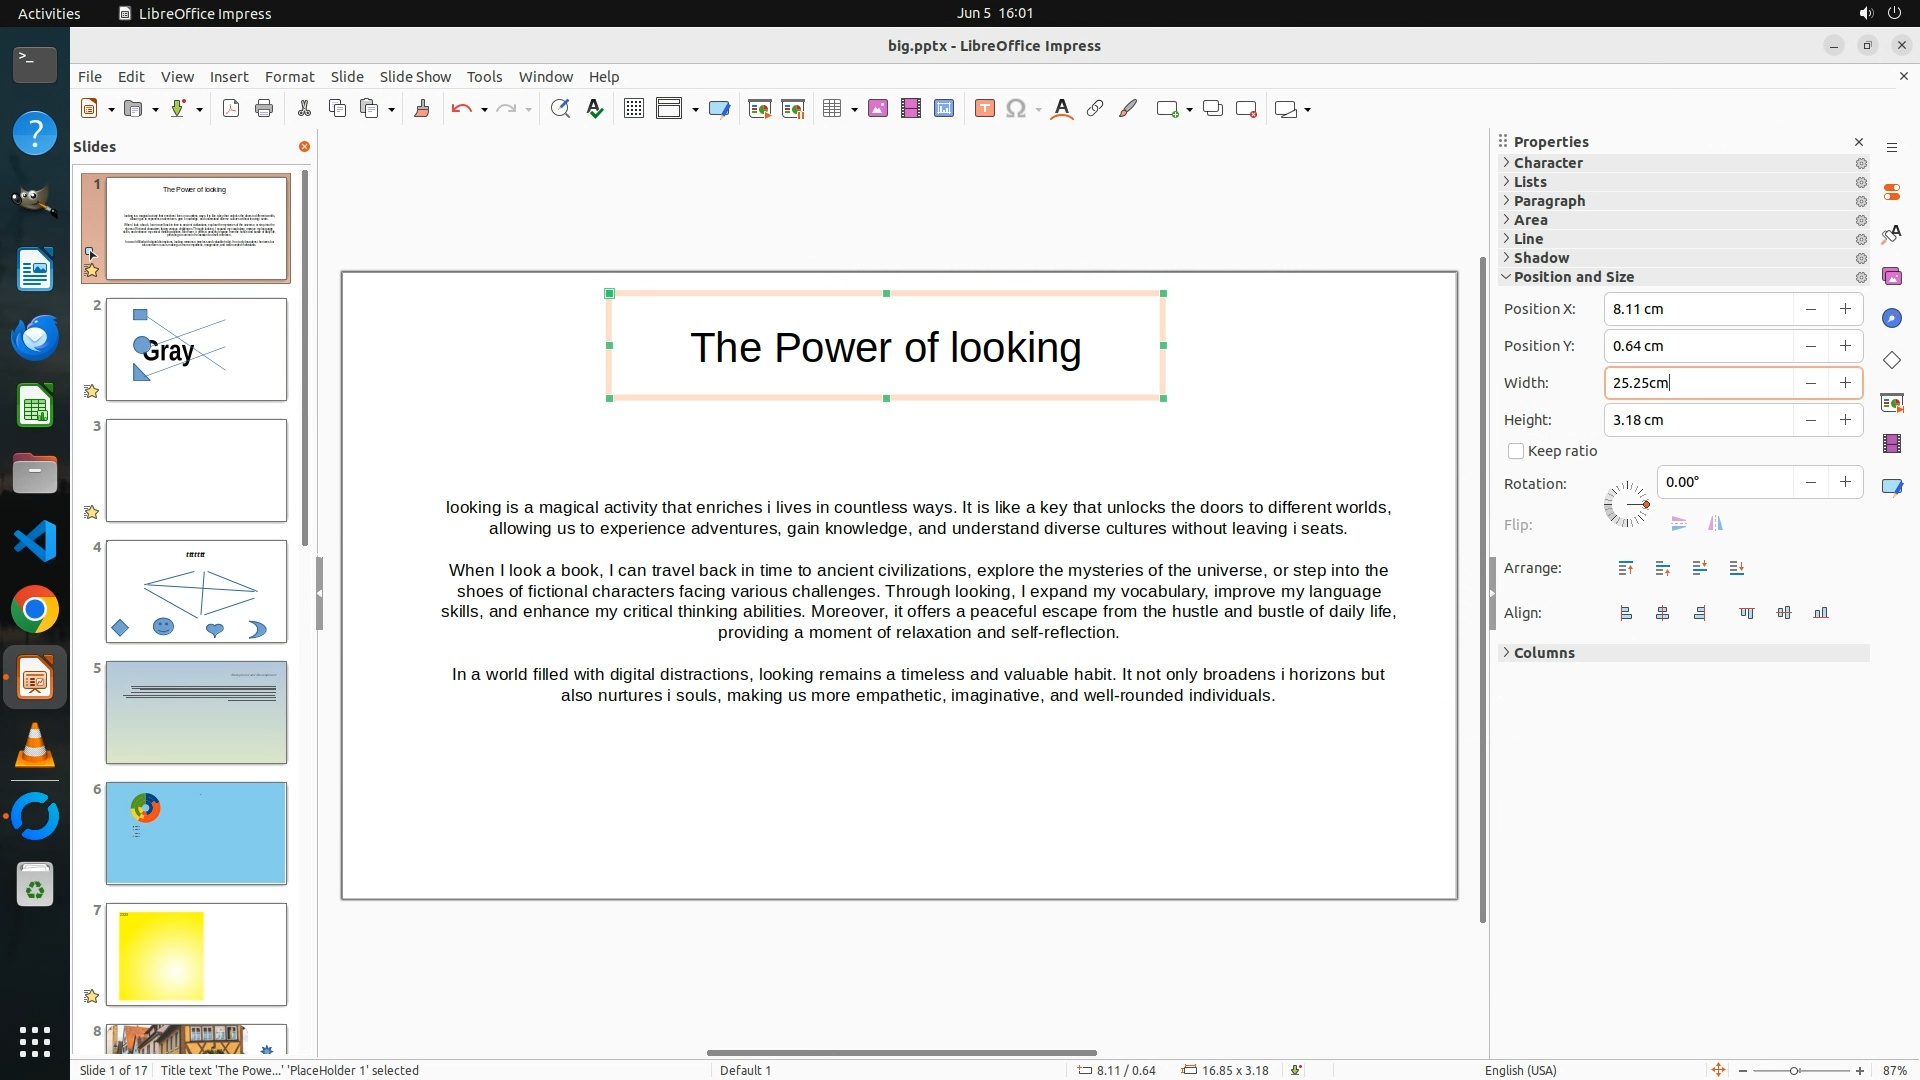Select slide 4 thumbnail in Slides panel
The image size is (1920, 1080).
pos(196,591)
